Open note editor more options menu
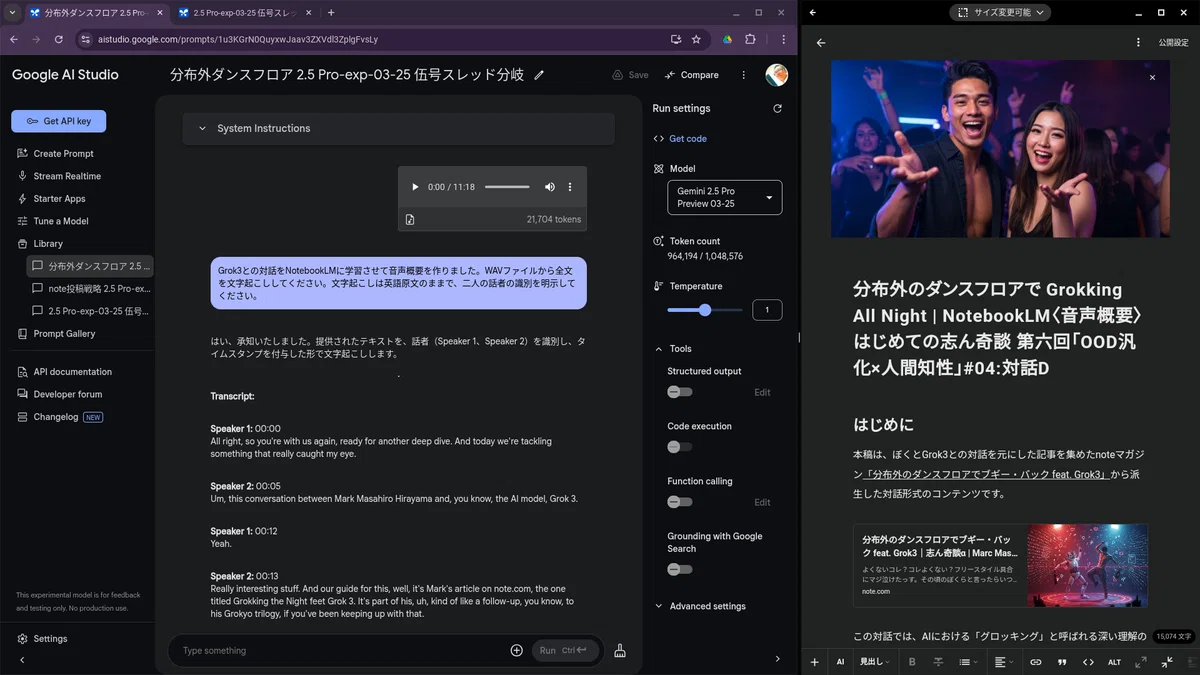 tap(1138, 43)
